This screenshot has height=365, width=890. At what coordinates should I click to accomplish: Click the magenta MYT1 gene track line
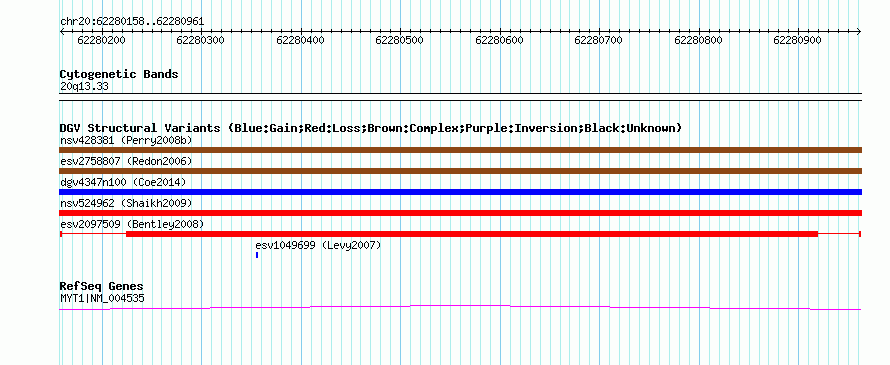click(x=460, y=307)
